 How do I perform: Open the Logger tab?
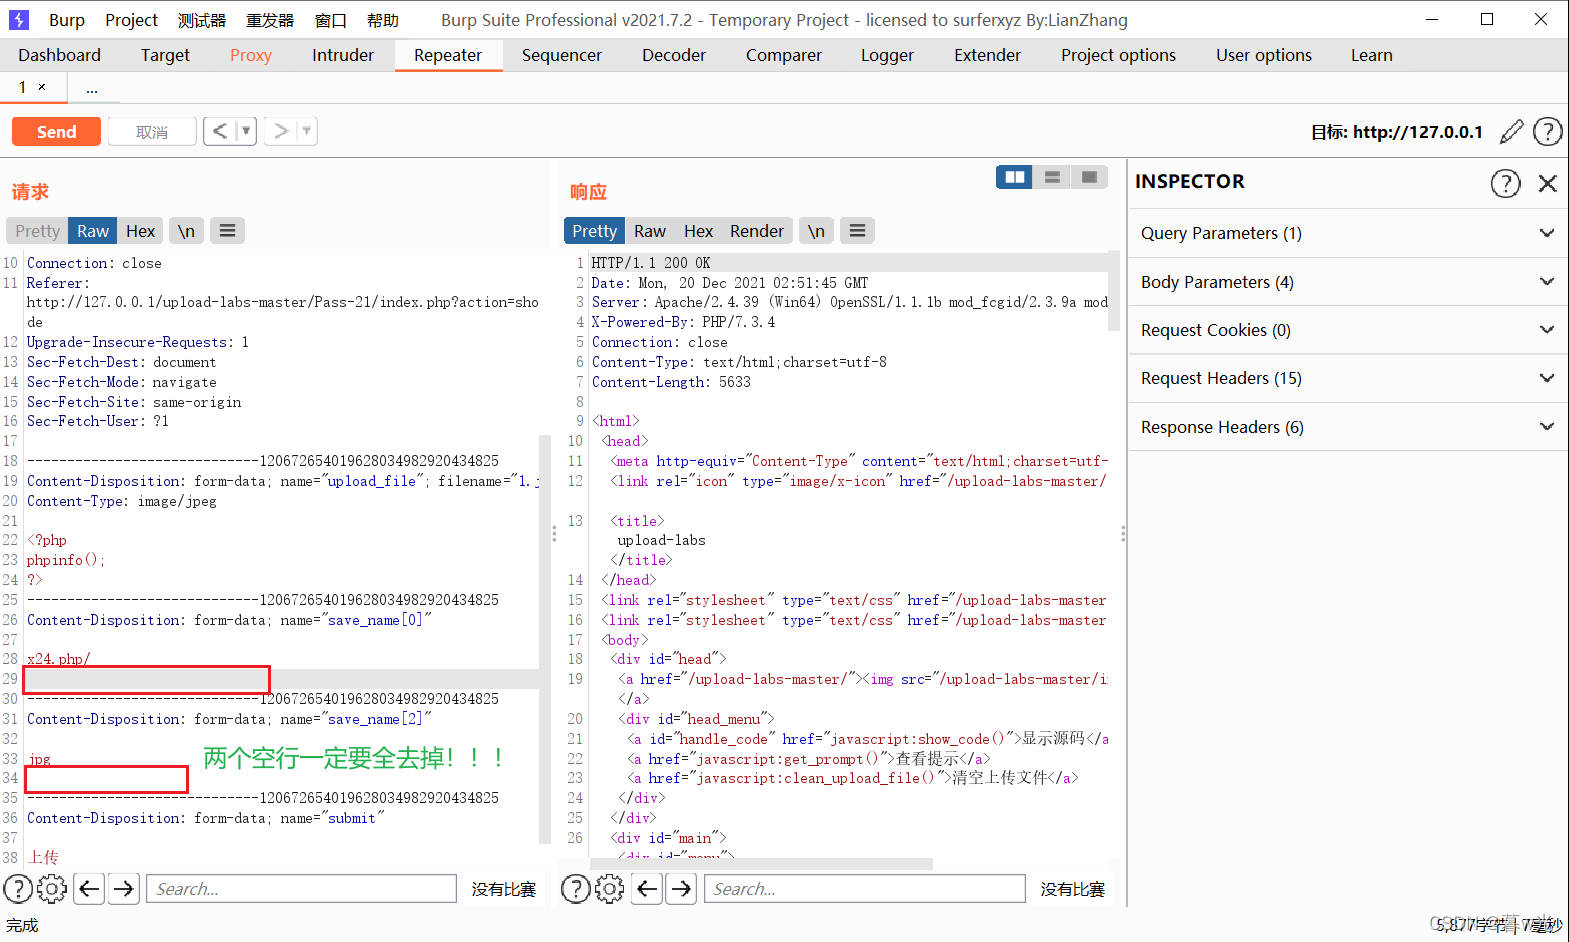[x=887, y=55]
